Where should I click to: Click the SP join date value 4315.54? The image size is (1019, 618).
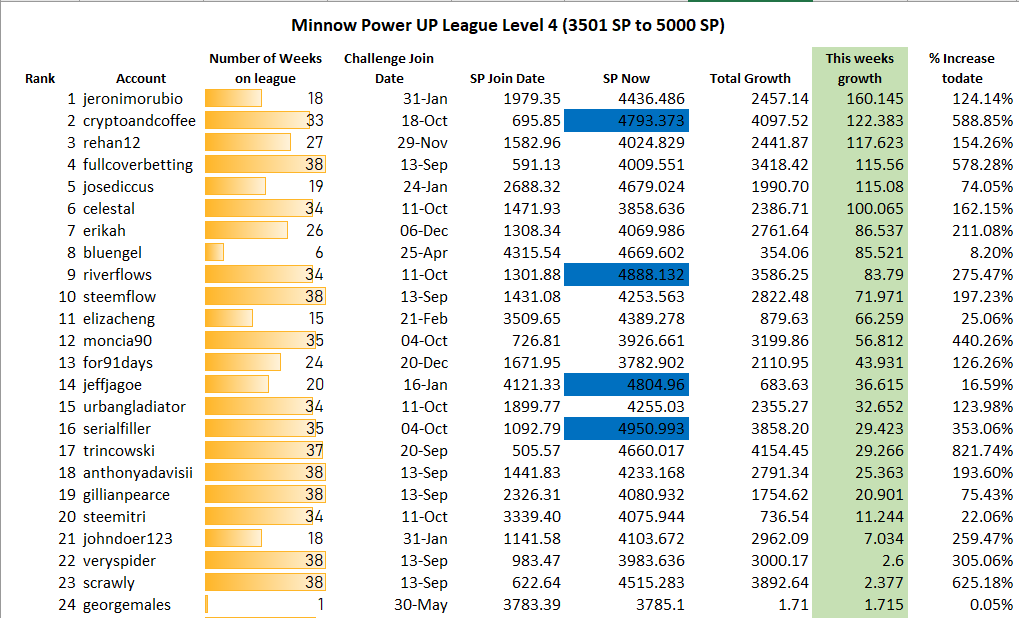532,253
